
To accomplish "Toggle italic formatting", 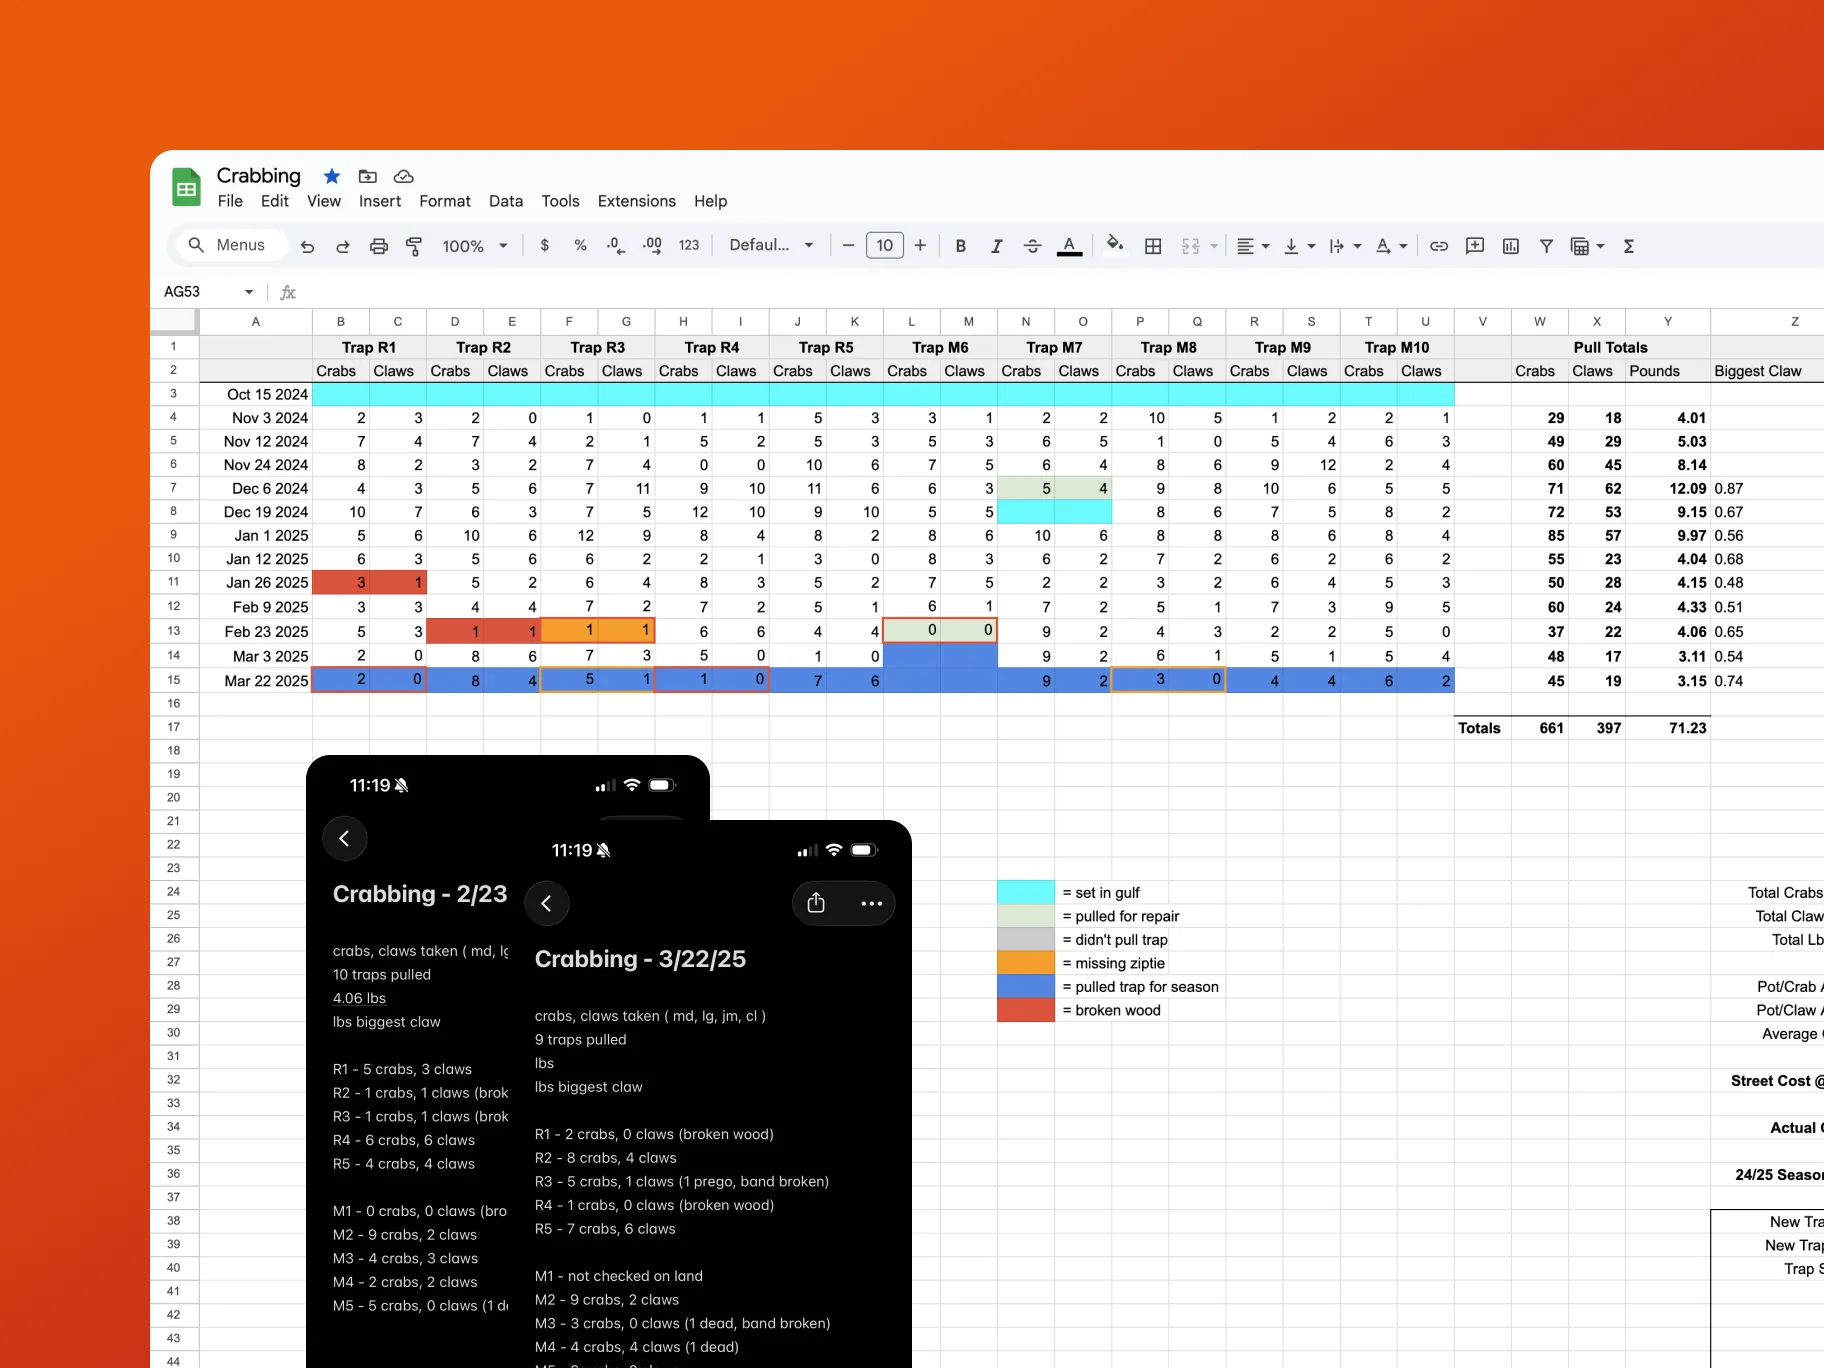I will point(996,246).
